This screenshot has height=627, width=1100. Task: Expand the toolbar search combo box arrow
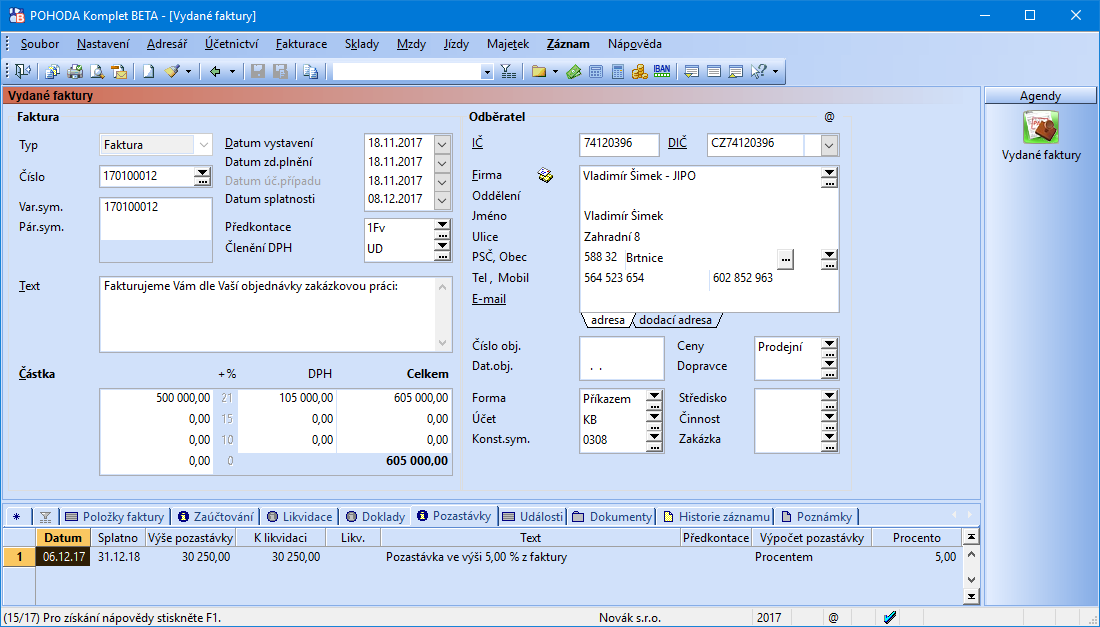pos(487,72)
